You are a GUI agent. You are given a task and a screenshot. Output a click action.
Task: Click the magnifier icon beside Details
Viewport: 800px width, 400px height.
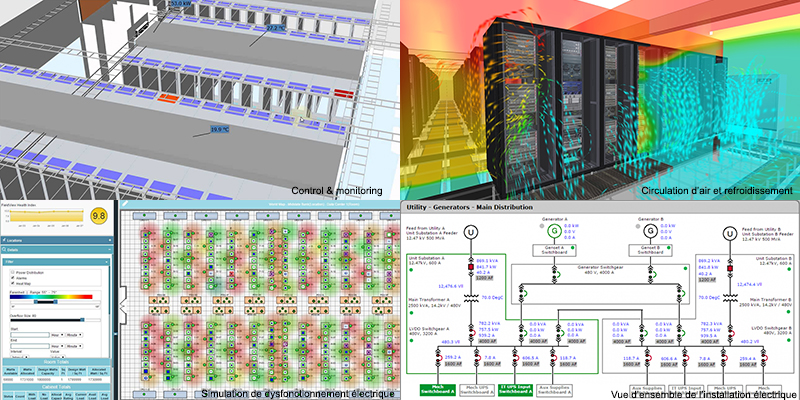[x=4, y=249]
